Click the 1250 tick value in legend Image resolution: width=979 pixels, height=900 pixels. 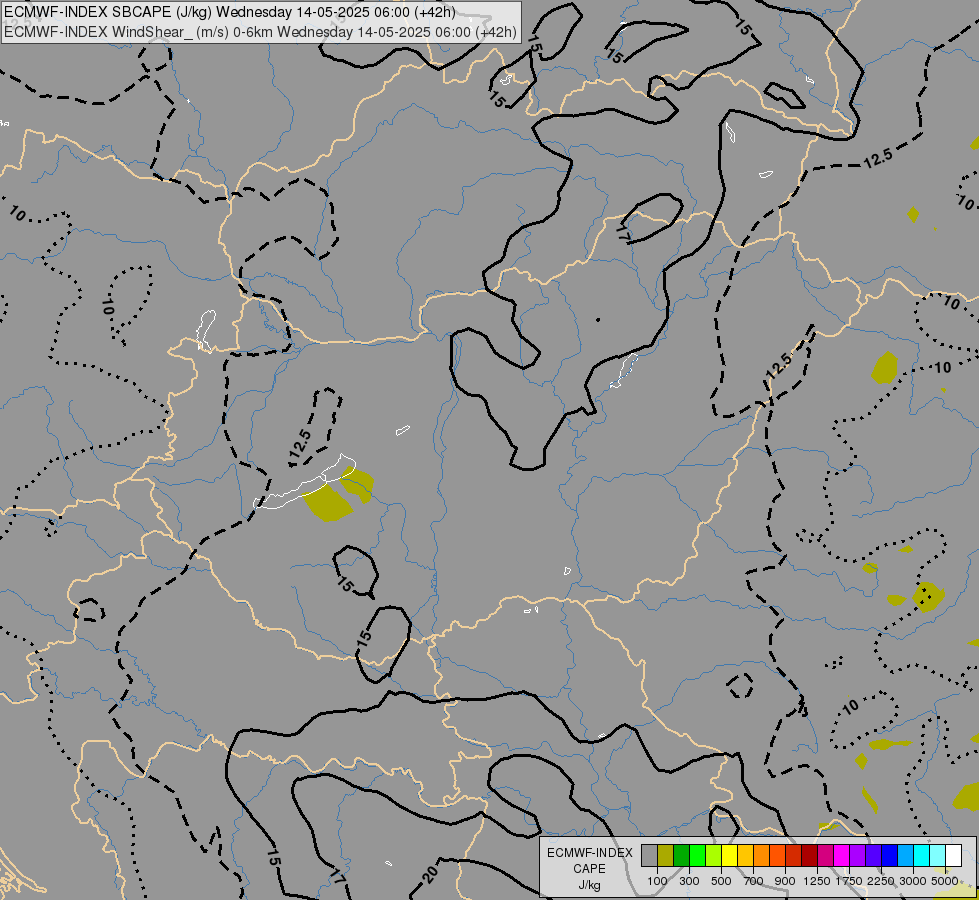(x=817, y=881)
